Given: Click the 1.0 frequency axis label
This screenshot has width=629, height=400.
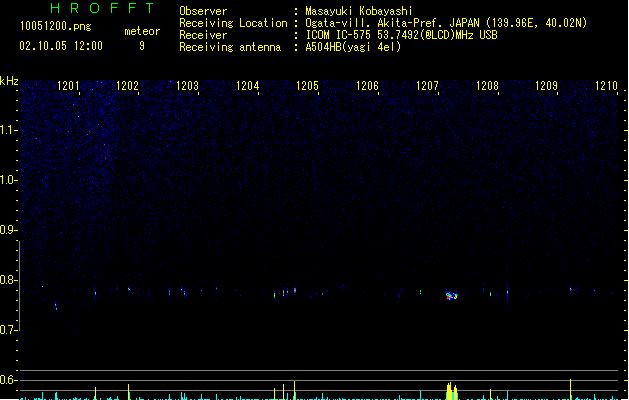Looking at the screenshot, I should pyautogui.click(x=8, y=180).
